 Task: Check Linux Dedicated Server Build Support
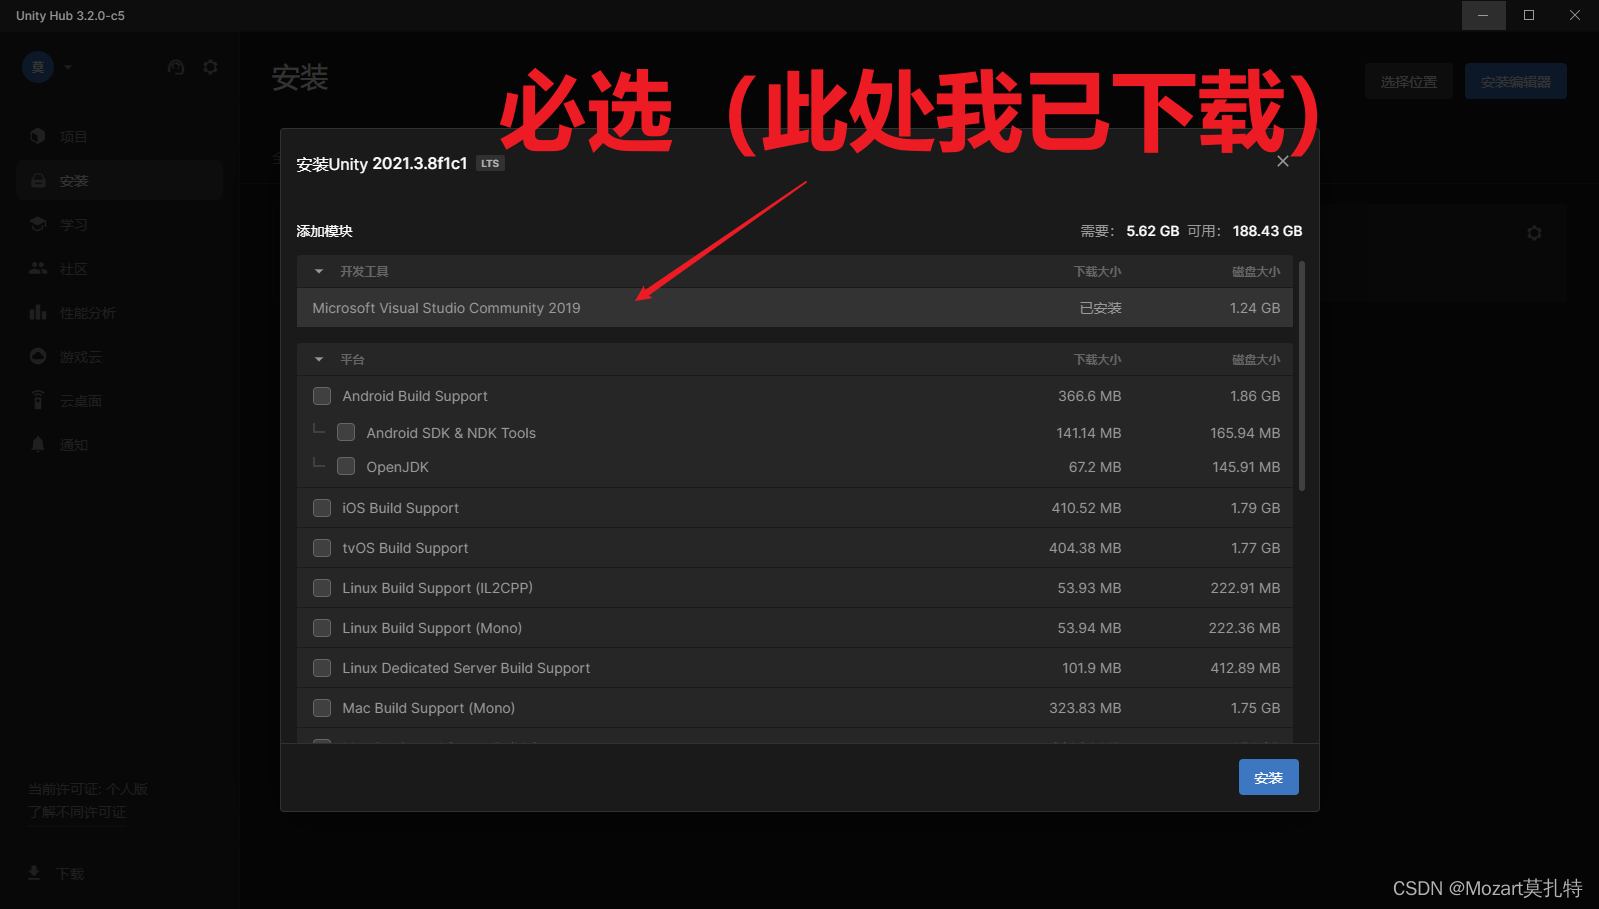click(x=322, y=668)
